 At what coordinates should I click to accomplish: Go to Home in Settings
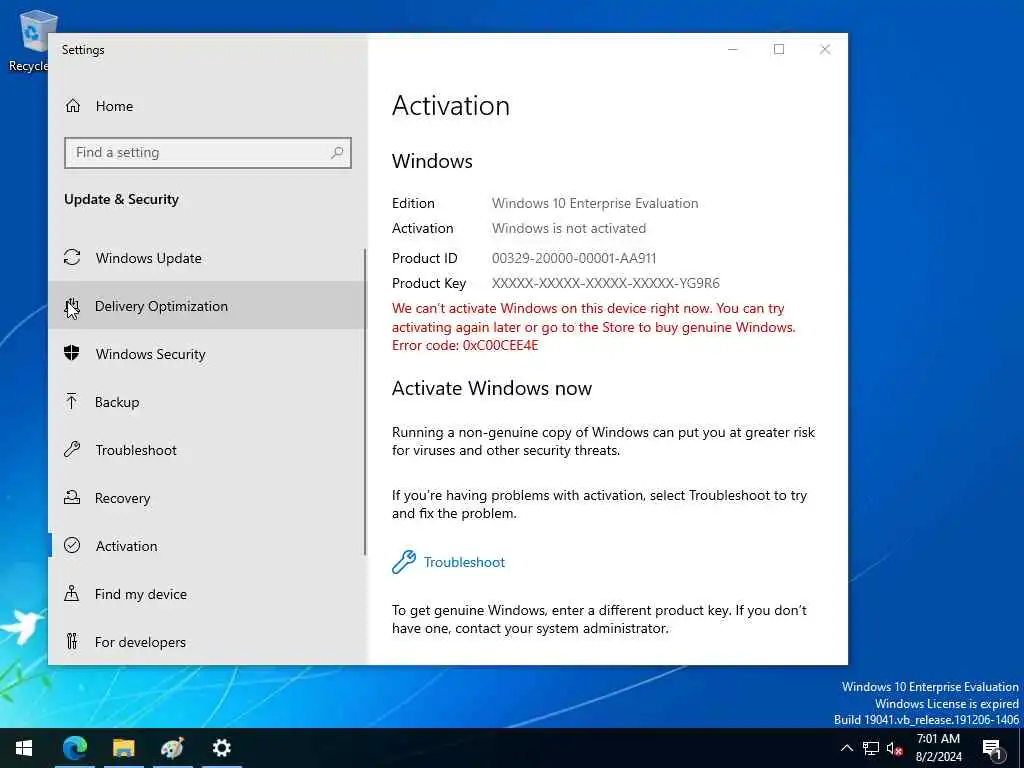(x=208, y=106)
